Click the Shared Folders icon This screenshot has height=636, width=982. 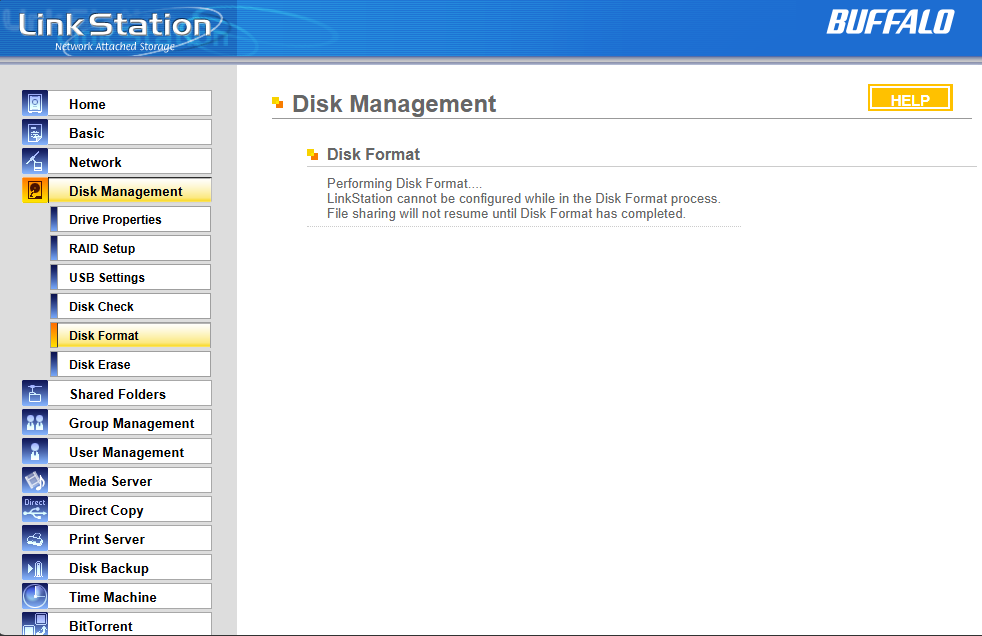coord(35,394)
